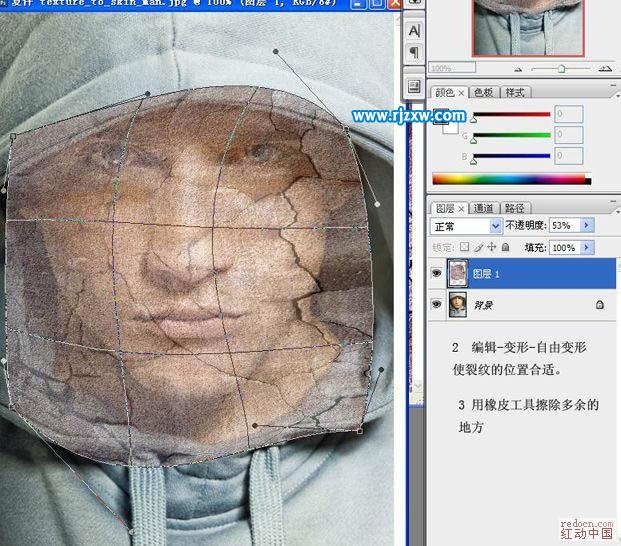This screenshot has width=621, height=546.
Task: Click the Navigator preview thumbnail
Action: coord(528,27)
